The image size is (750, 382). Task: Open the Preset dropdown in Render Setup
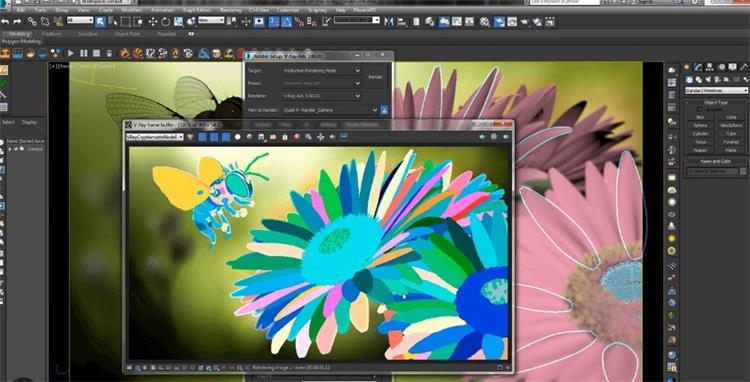(x=321, y=83)
